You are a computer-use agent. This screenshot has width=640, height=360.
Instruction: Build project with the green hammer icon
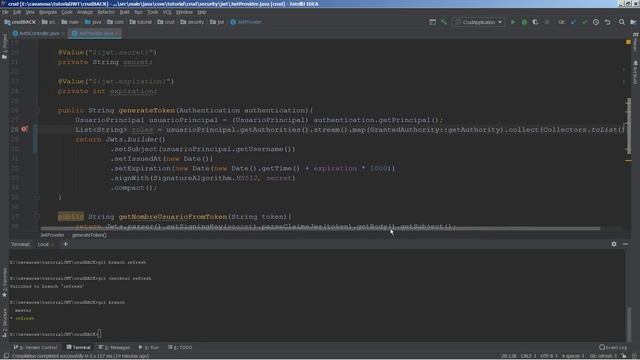(444, 22)
